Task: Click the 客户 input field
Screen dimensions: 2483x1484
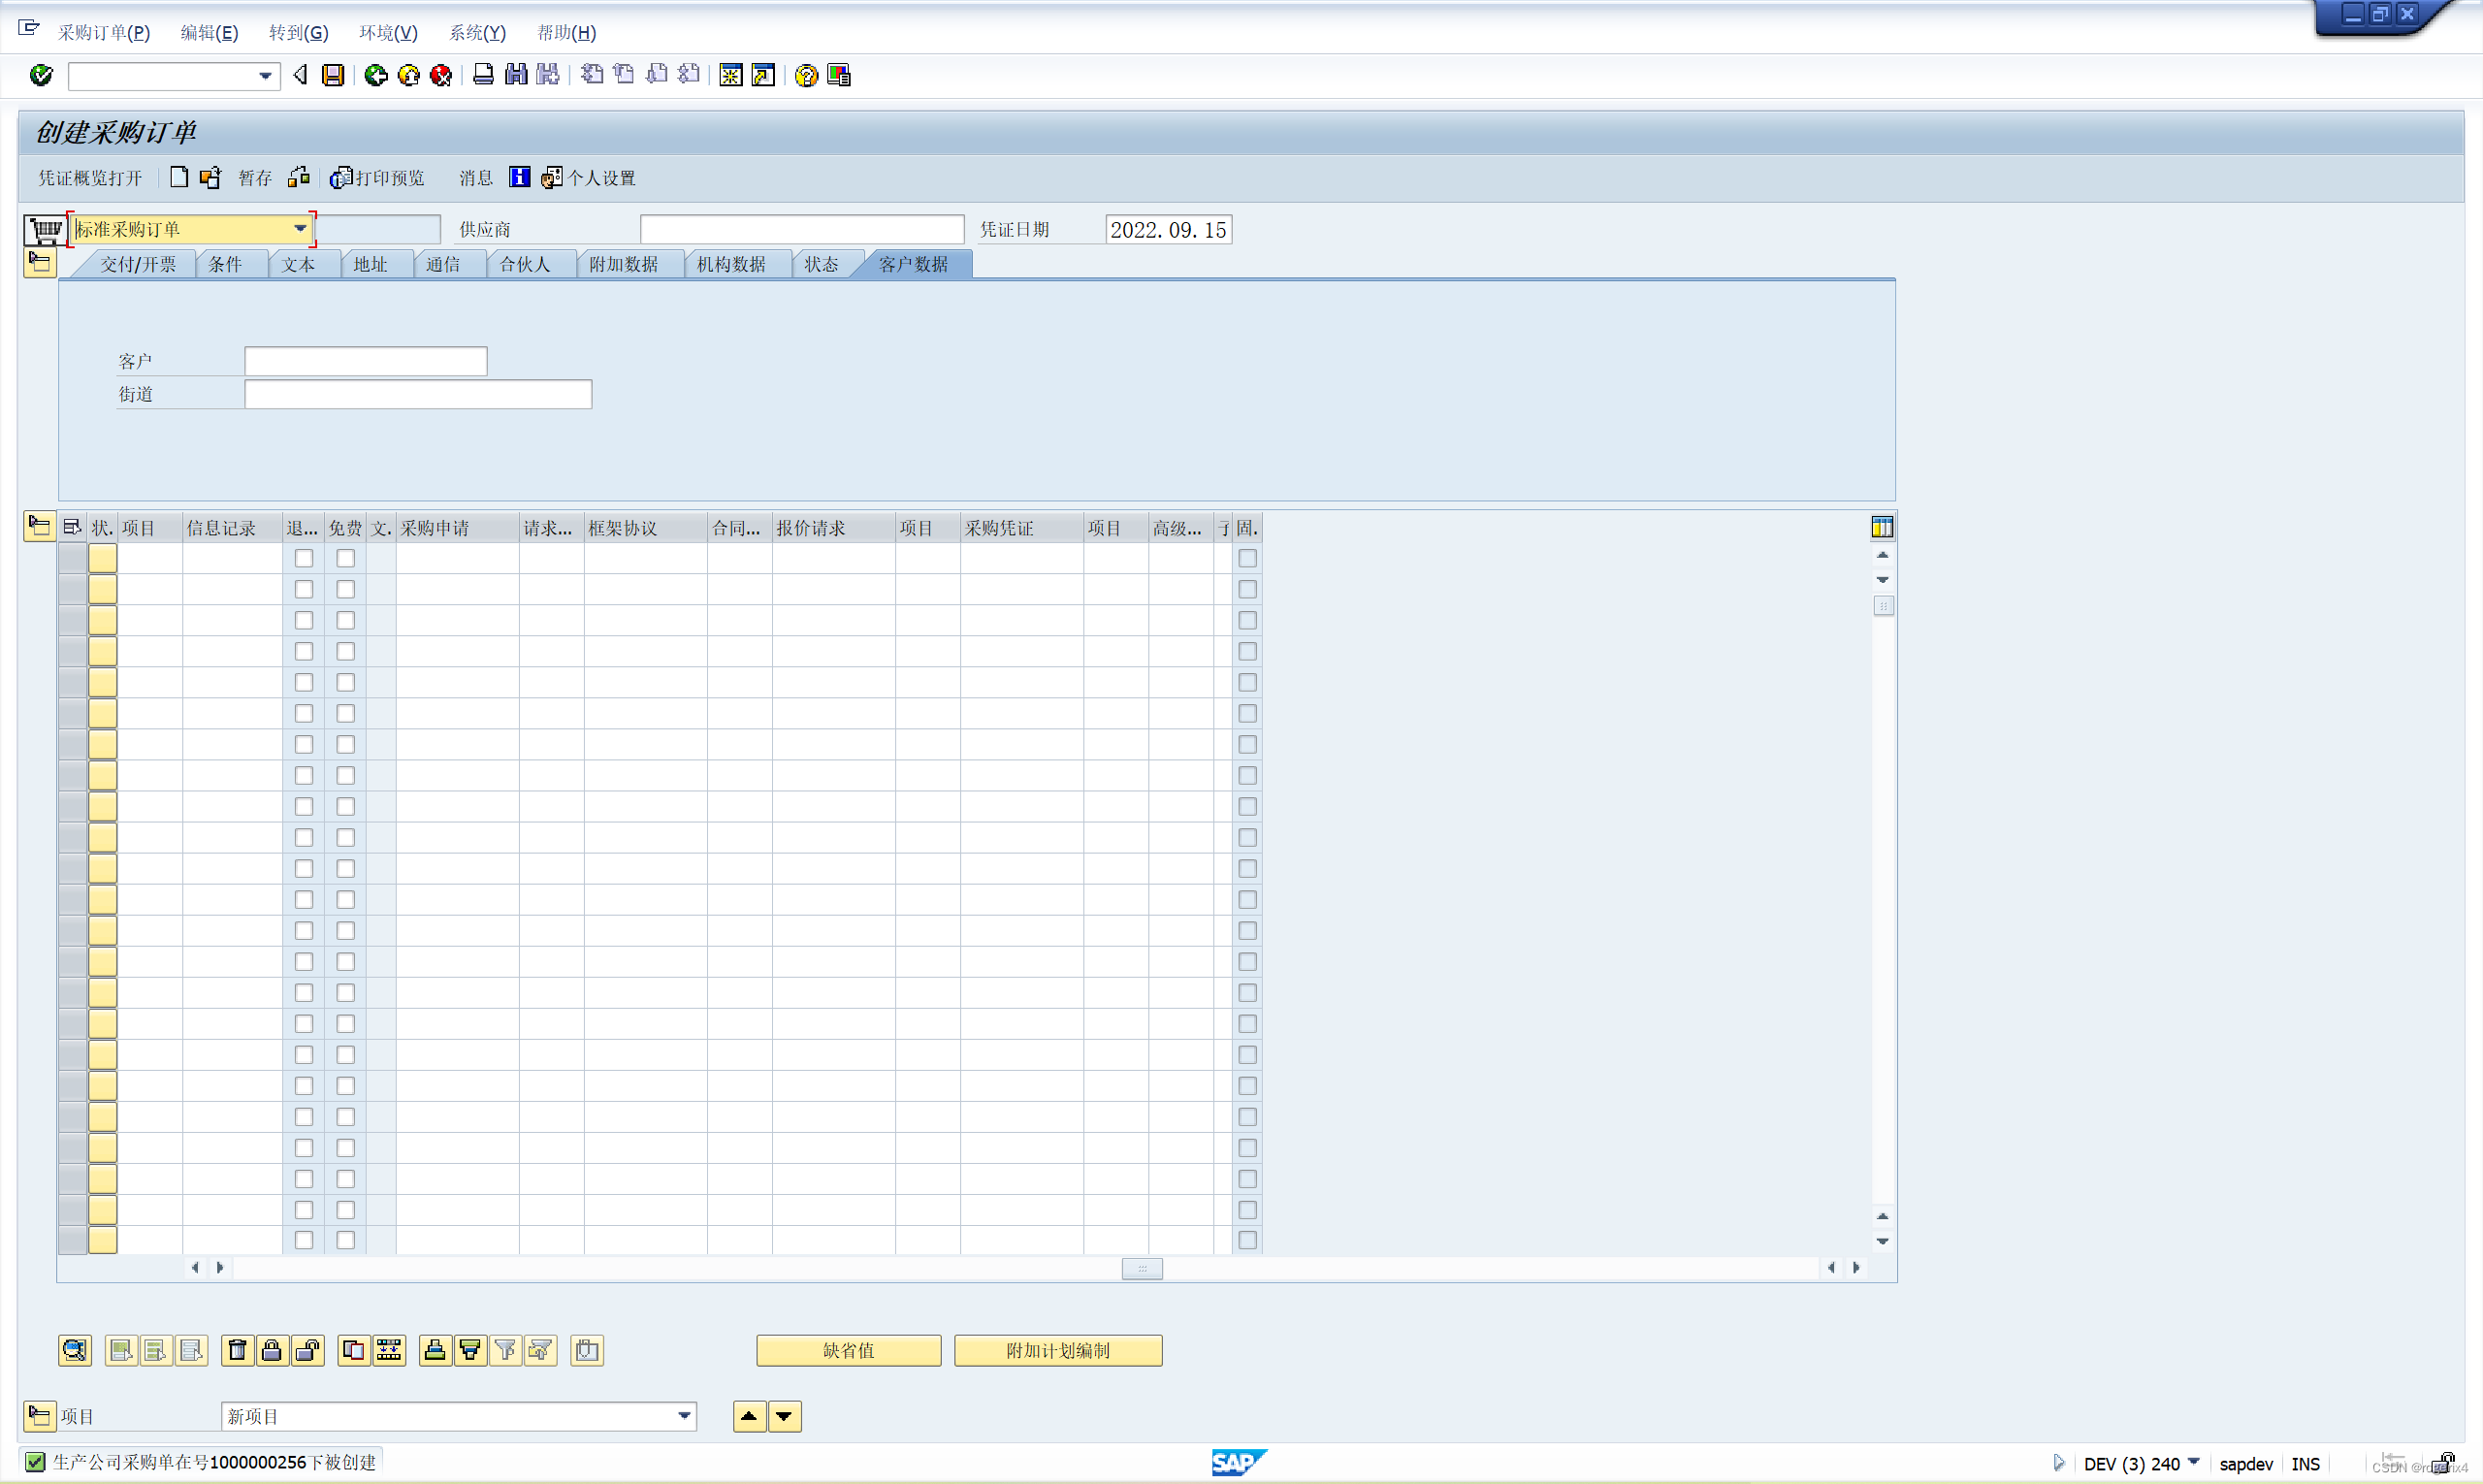Action: [x=366, y=361]
